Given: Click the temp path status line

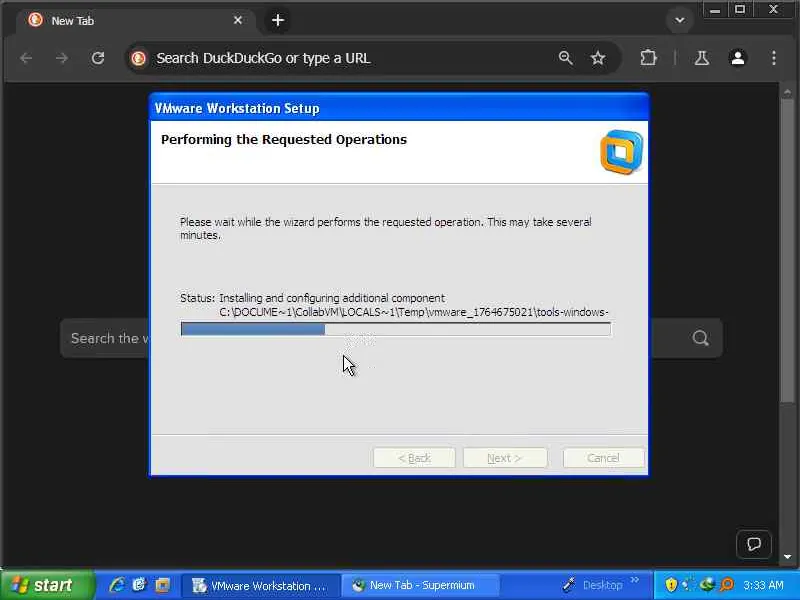Looking at the screenshot, I should point(414,312).
